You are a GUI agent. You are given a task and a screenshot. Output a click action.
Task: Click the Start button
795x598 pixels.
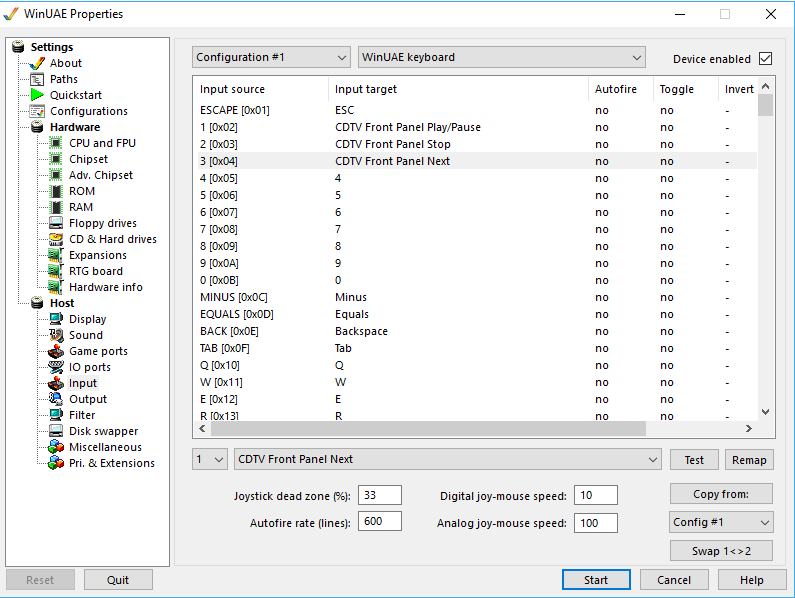pyautogui.click(x=596, y=580)
